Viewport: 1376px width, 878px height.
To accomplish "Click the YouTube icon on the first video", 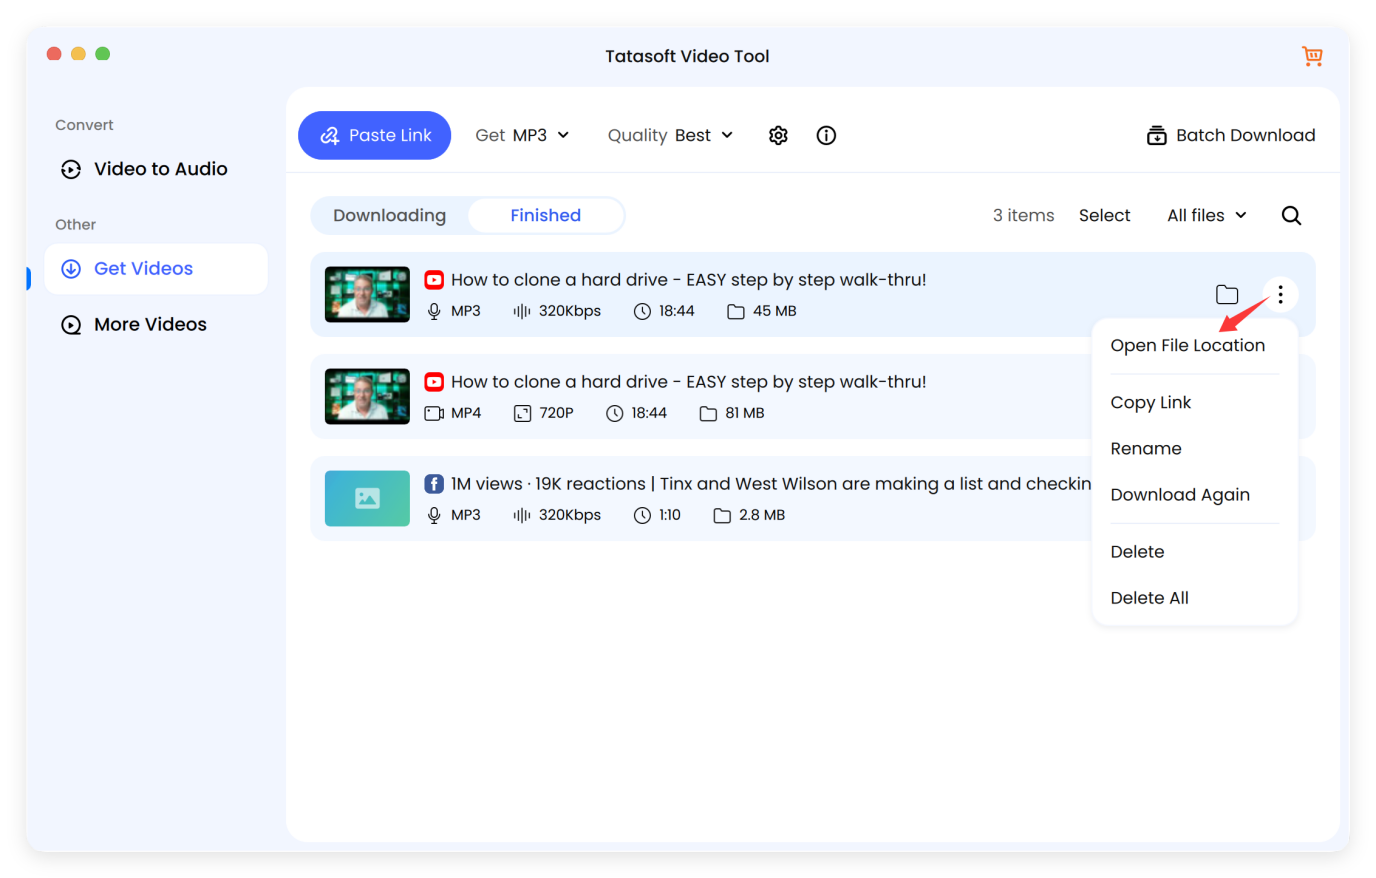I will (433, 279).
